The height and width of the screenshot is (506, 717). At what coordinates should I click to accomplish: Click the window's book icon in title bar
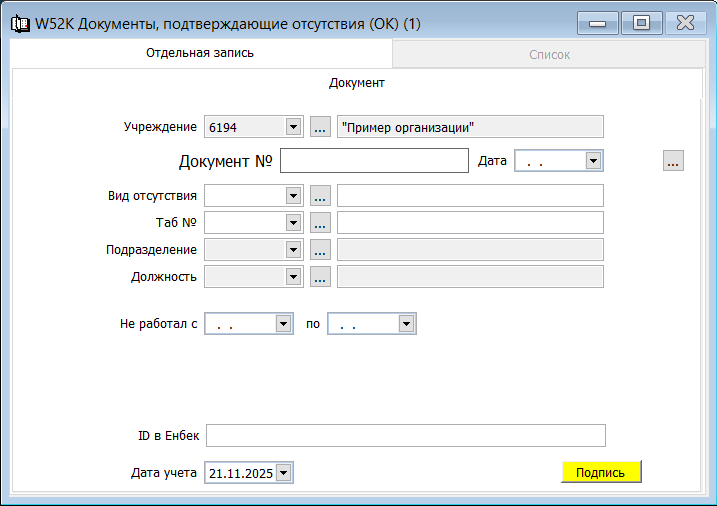coord(18,21)
